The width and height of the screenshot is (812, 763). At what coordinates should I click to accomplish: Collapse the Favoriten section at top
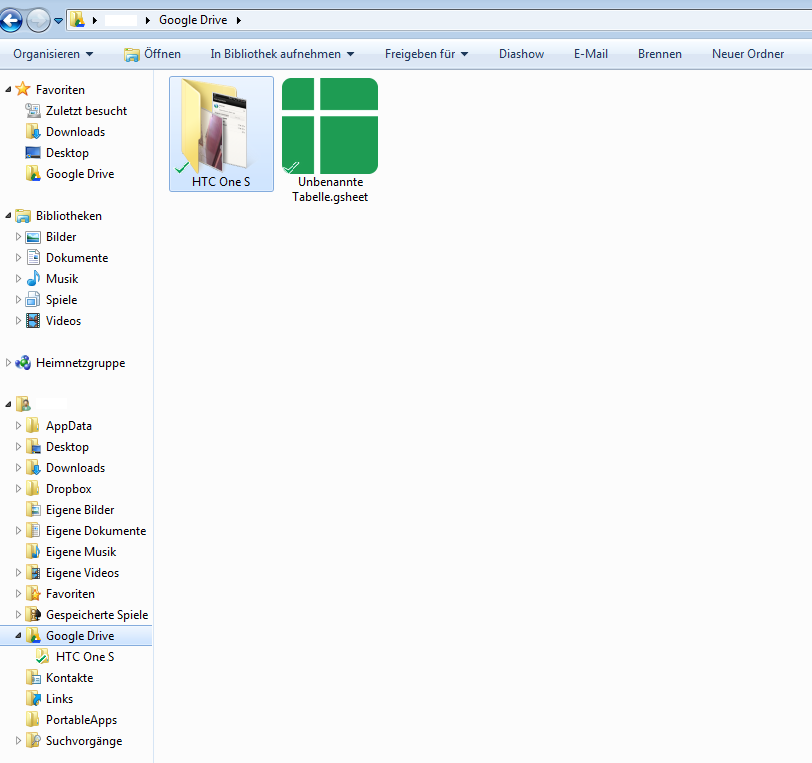pyautogui.click(x=8, y=90)
